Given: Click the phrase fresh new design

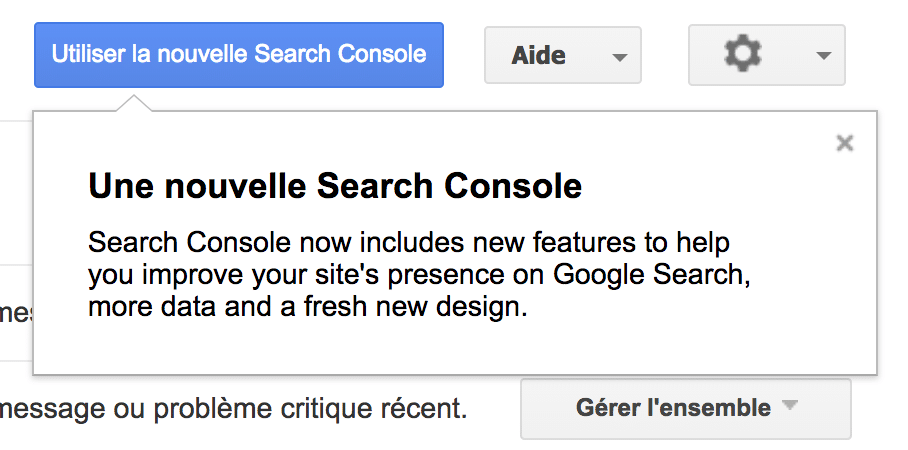Looking at the screenshot, I should click(x=415, y=306).
